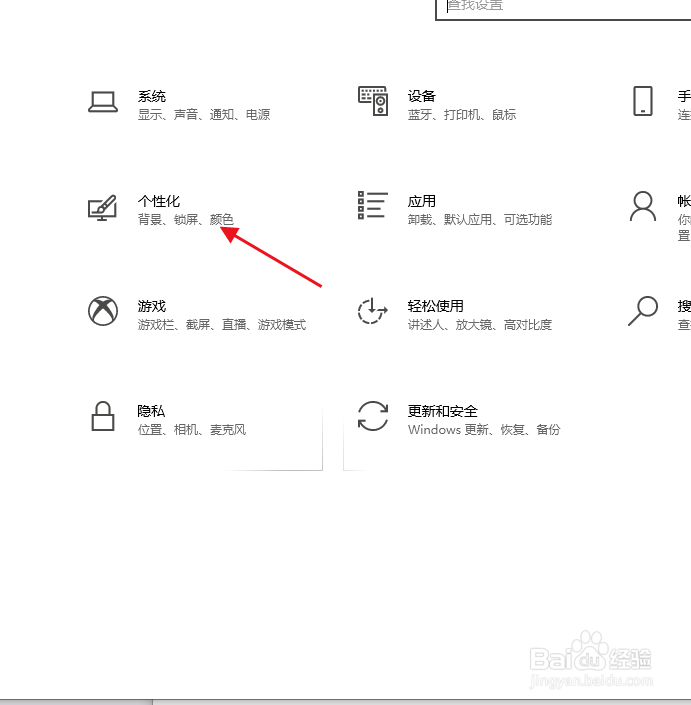Open the 设备 settings title

coord(422,96)
